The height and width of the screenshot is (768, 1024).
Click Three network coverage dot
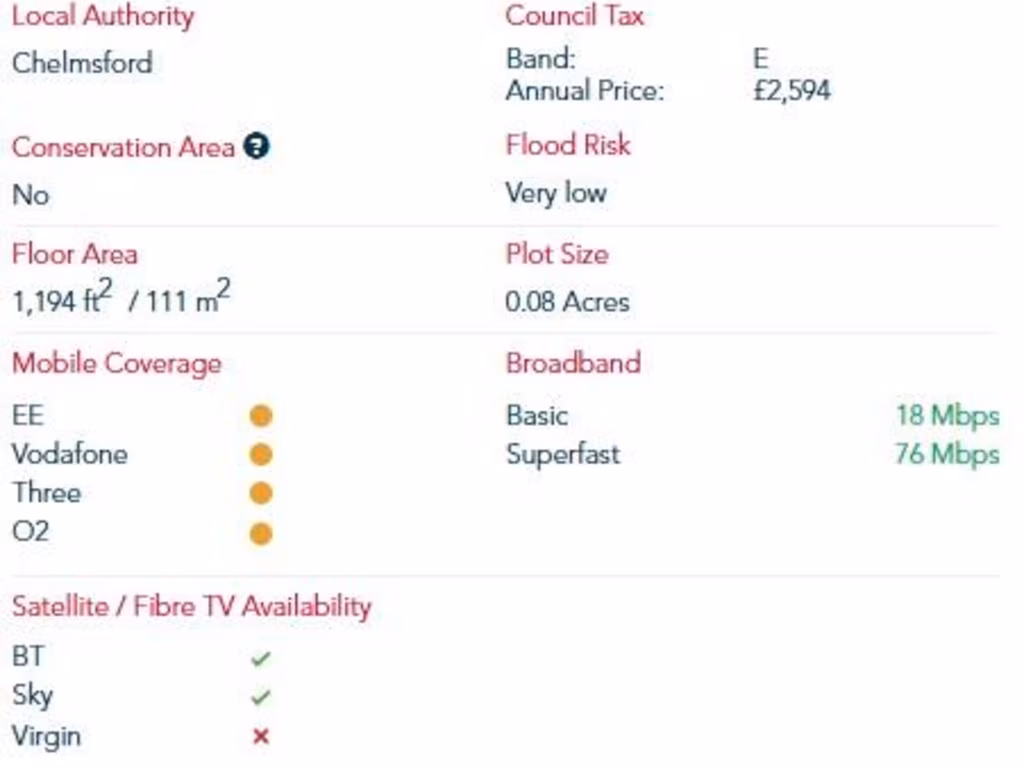260,494
